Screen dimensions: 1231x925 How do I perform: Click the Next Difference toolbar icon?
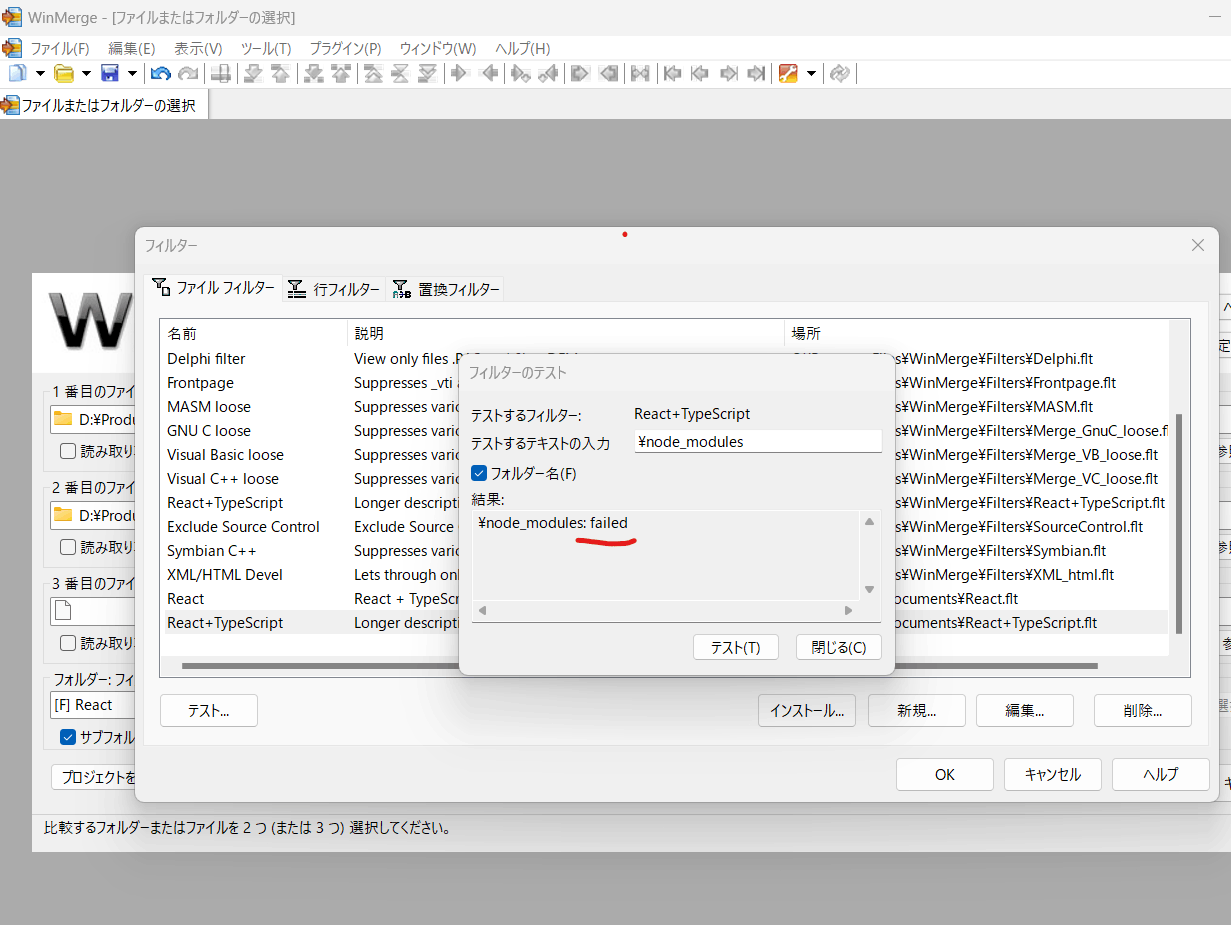(253, 73)
